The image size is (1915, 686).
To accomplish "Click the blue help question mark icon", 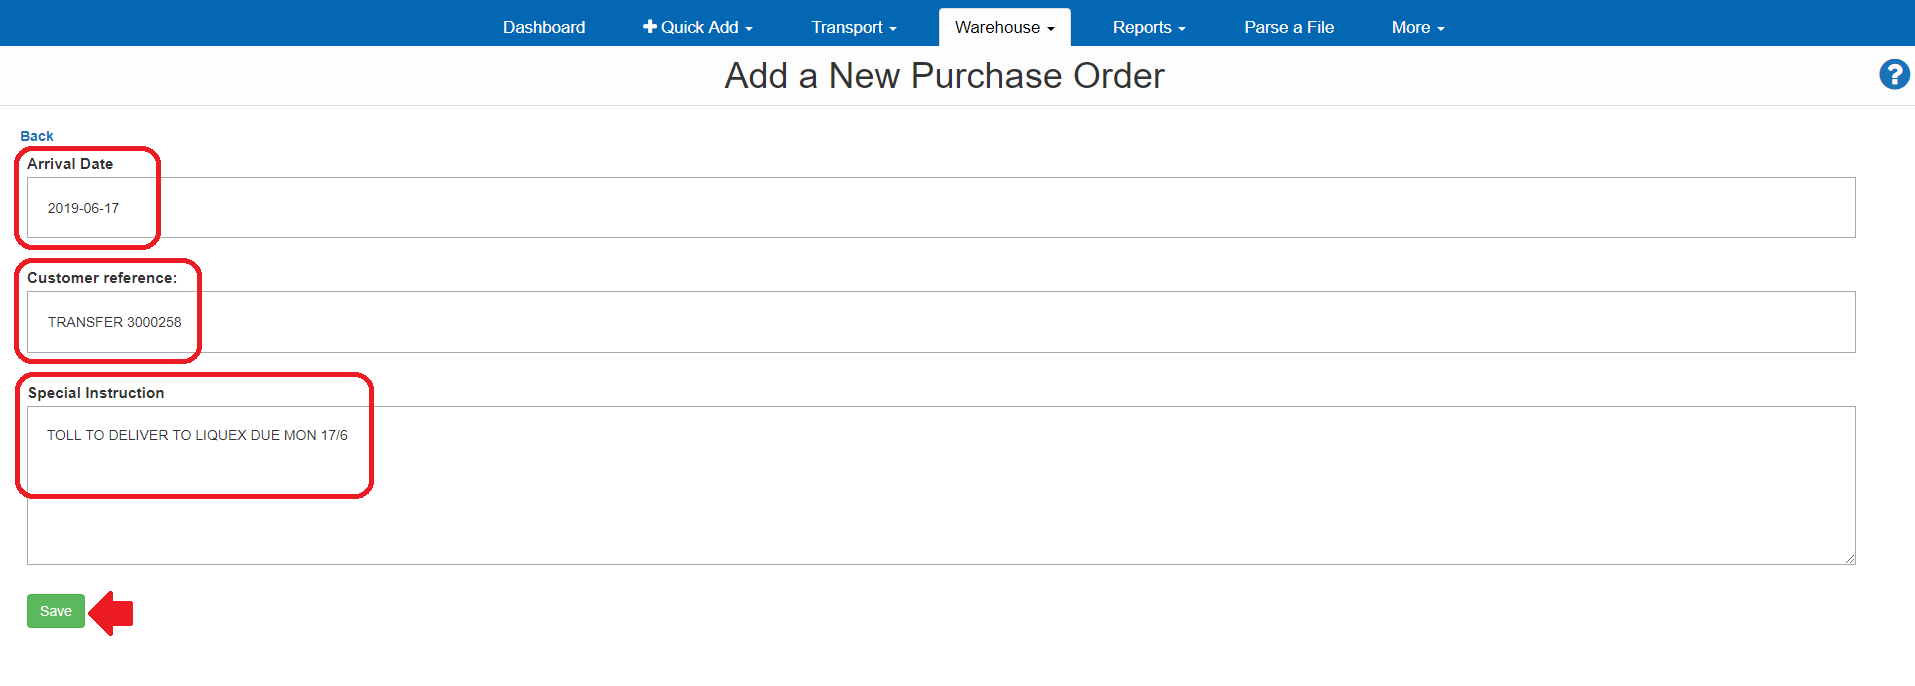I will click(1893, 75).
